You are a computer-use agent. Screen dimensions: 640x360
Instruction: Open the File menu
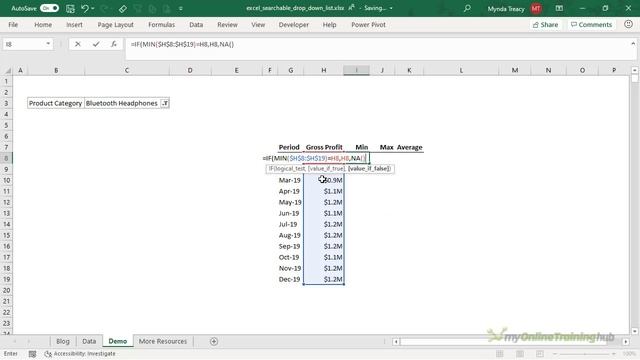[13, 24]
